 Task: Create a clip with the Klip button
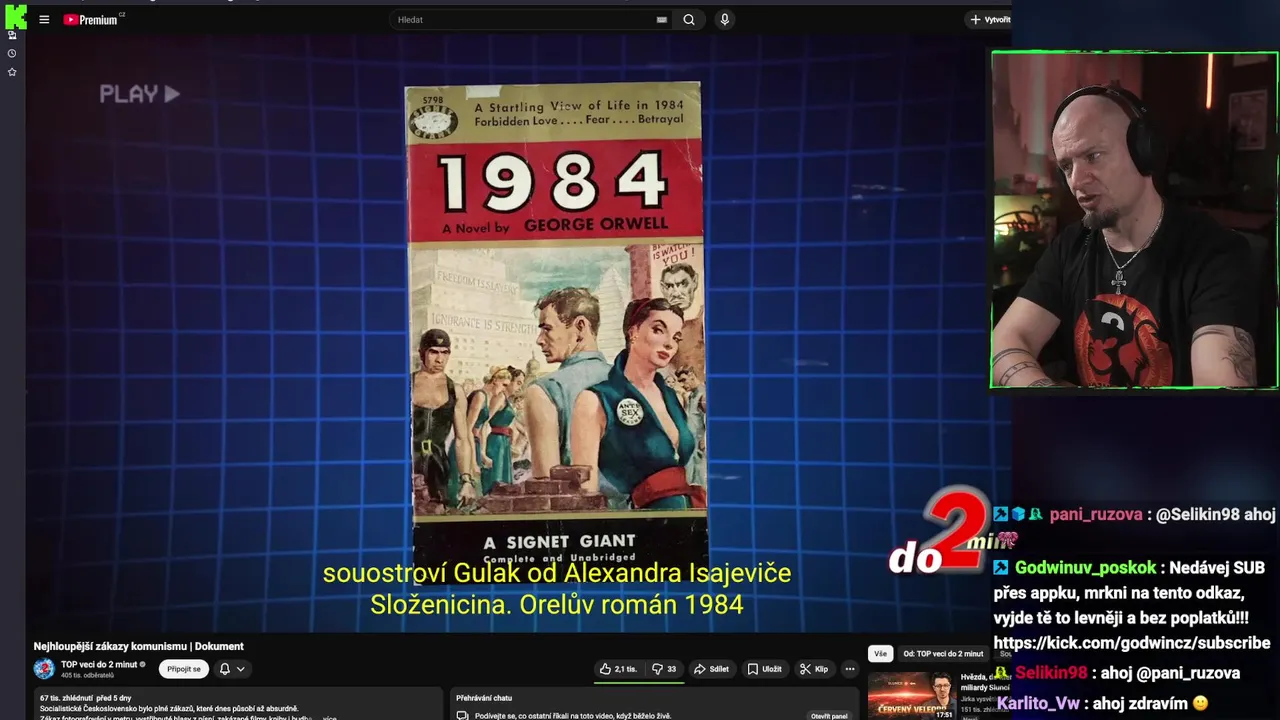pos(814,669)
